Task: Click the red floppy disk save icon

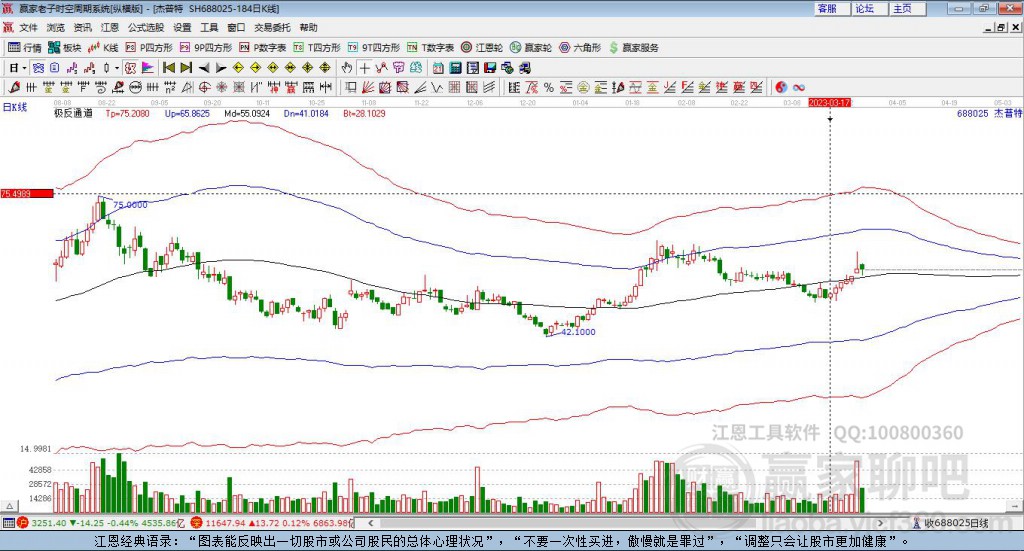Action: 490,68
